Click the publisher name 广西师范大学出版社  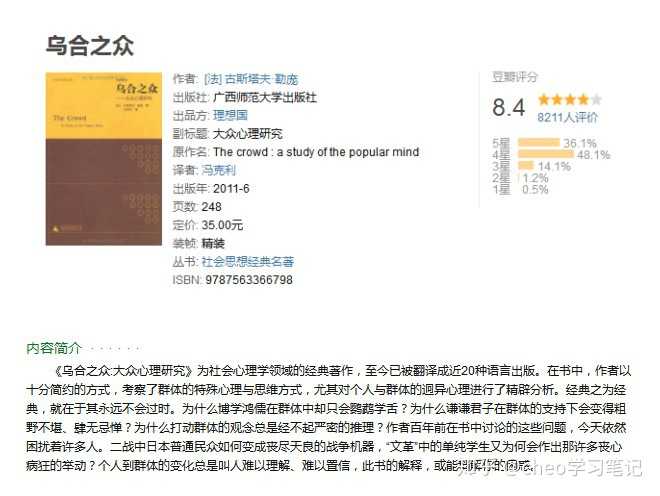265,97
